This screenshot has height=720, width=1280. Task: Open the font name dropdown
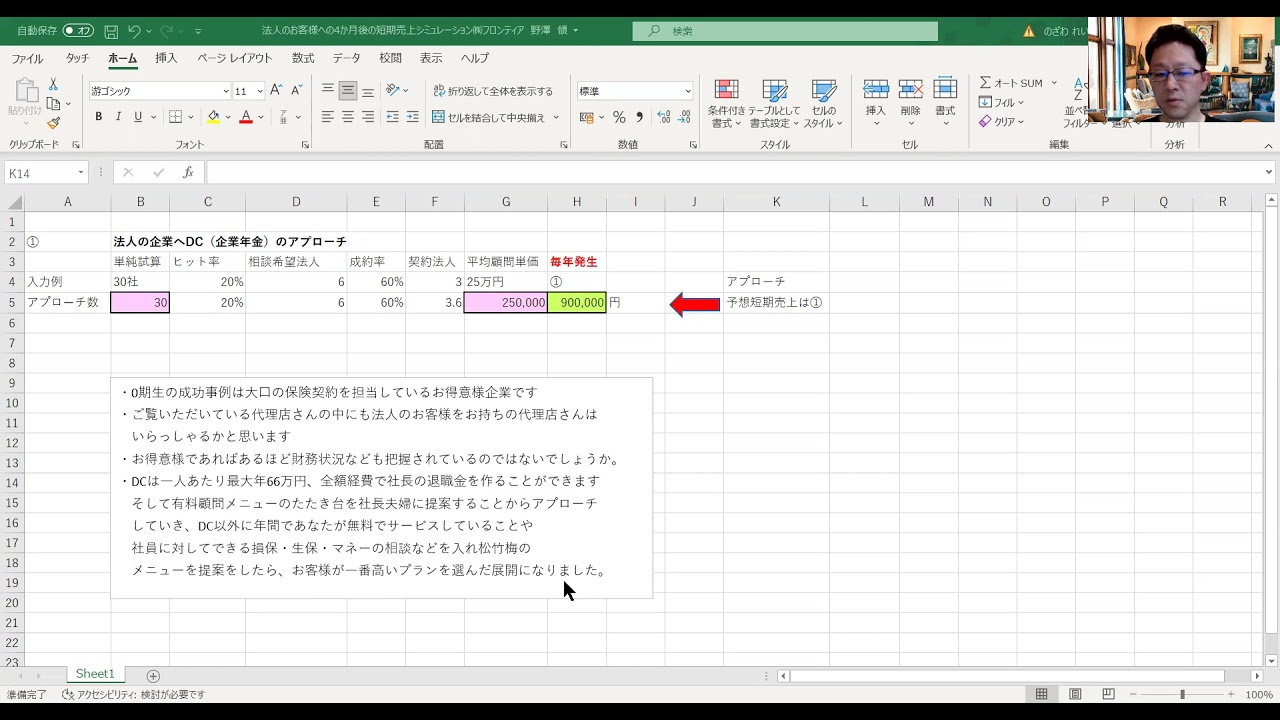click(226, 91)
